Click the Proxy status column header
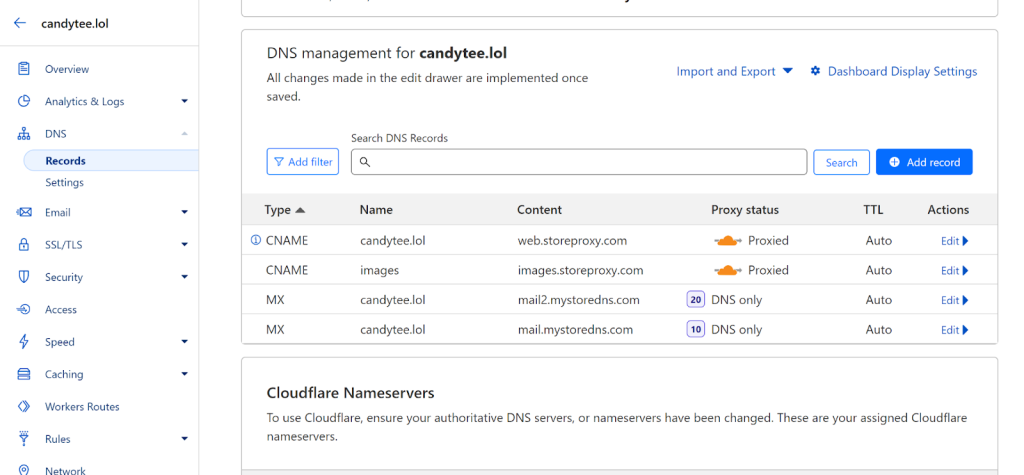1024x475 pixels. (744, 210)
